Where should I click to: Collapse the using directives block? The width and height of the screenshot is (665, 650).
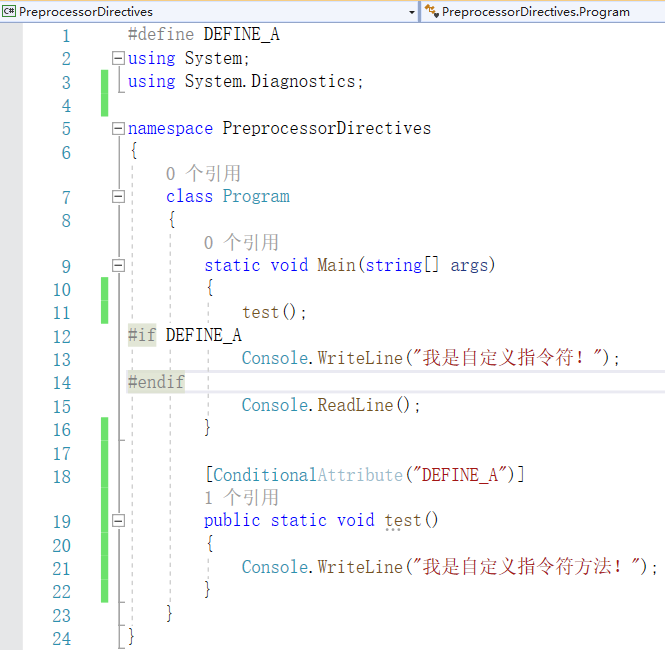pos(118,59)
